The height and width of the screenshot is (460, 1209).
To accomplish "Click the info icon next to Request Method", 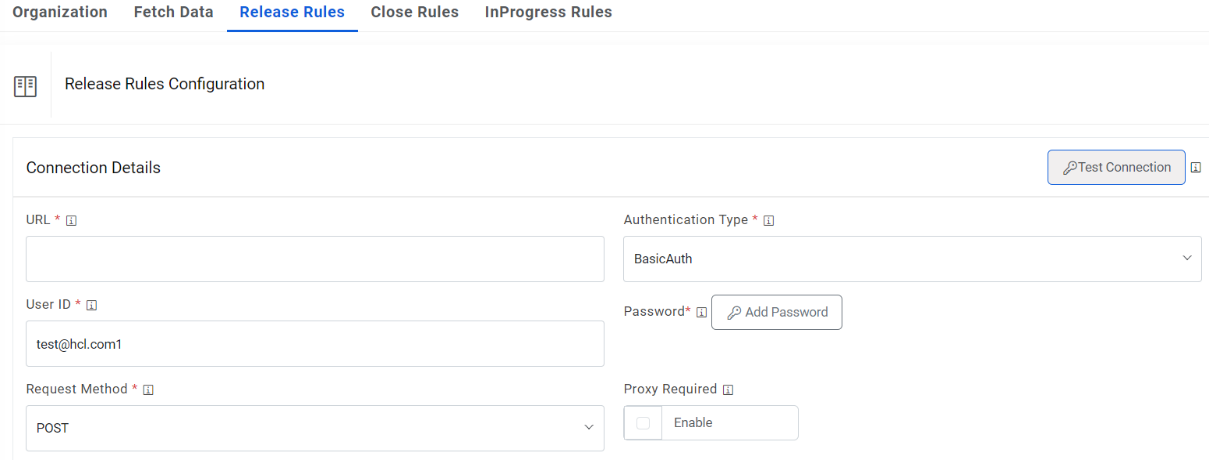I will [148, 390].
